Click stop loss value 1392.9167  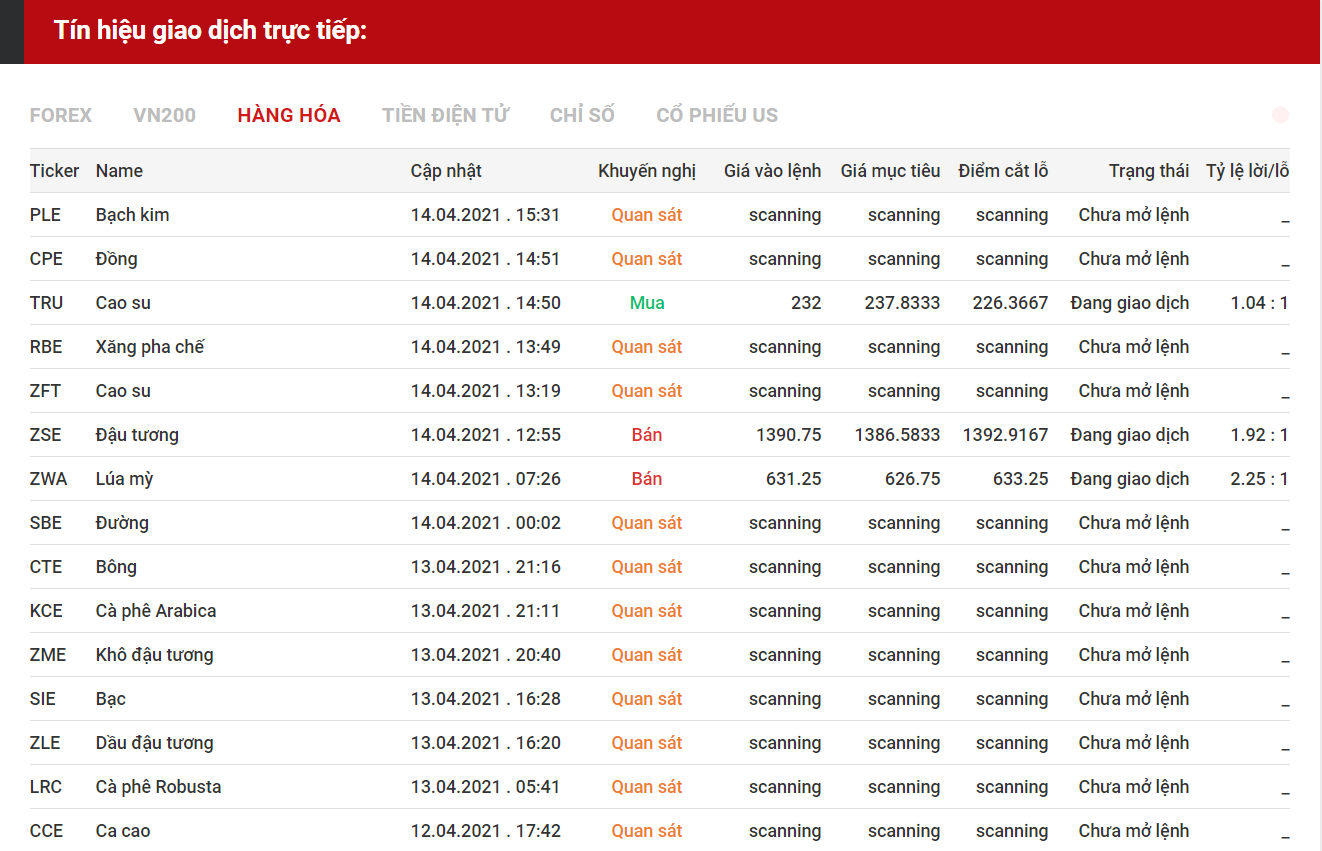[1006, 435]
